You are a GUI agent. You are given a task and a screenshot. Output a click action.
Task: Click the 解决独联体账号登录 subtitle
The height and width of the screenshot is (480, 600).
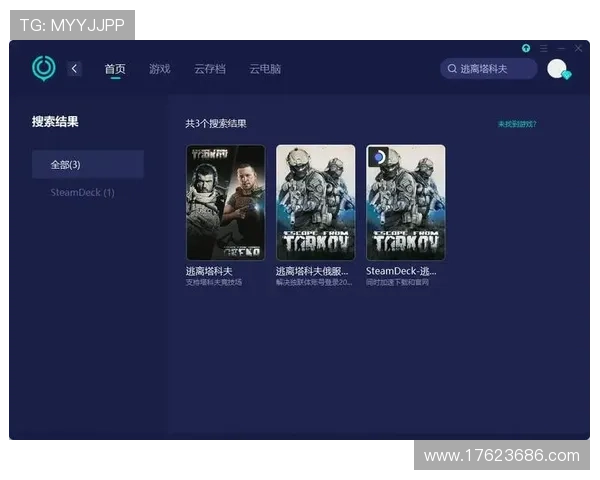point(314,282)
